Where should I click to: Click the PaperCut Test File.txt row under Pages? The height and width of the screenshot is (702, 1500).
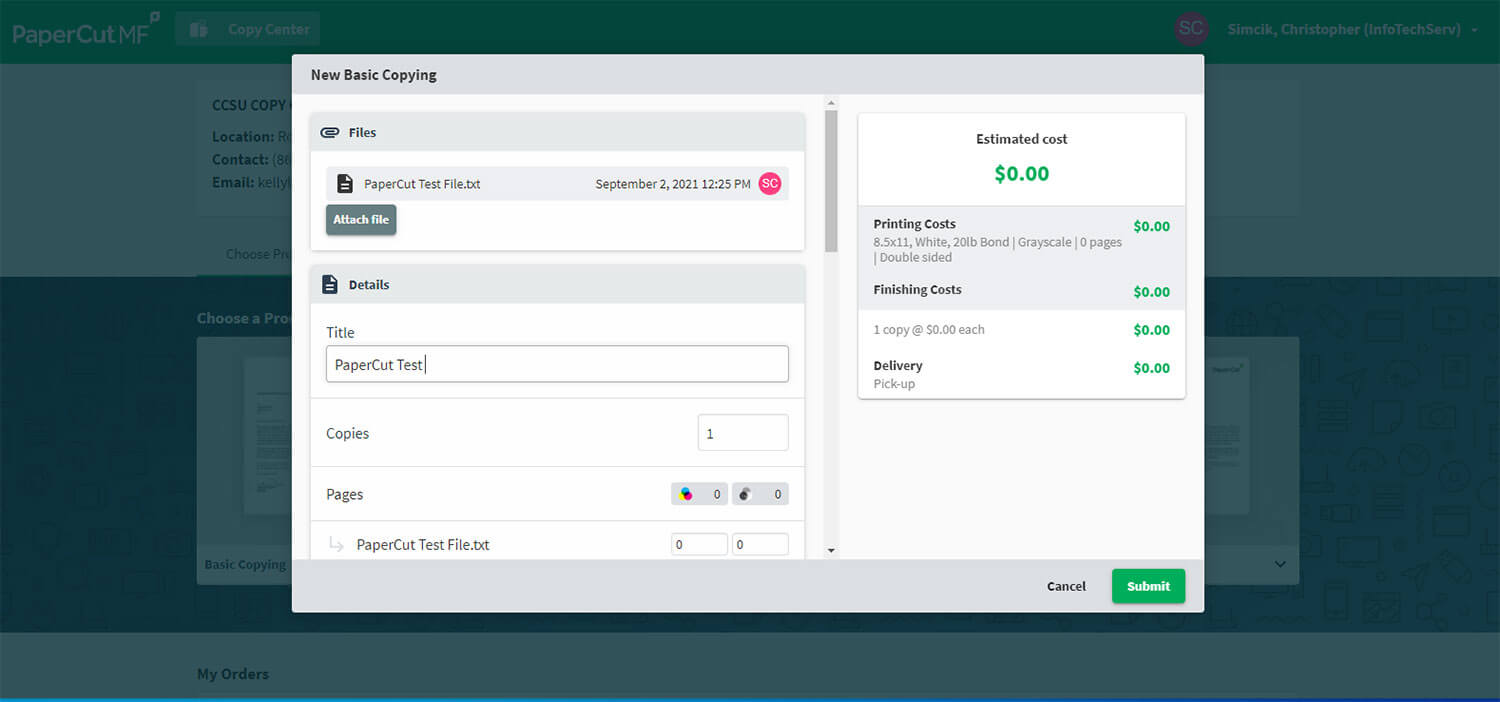pos(557,545)
